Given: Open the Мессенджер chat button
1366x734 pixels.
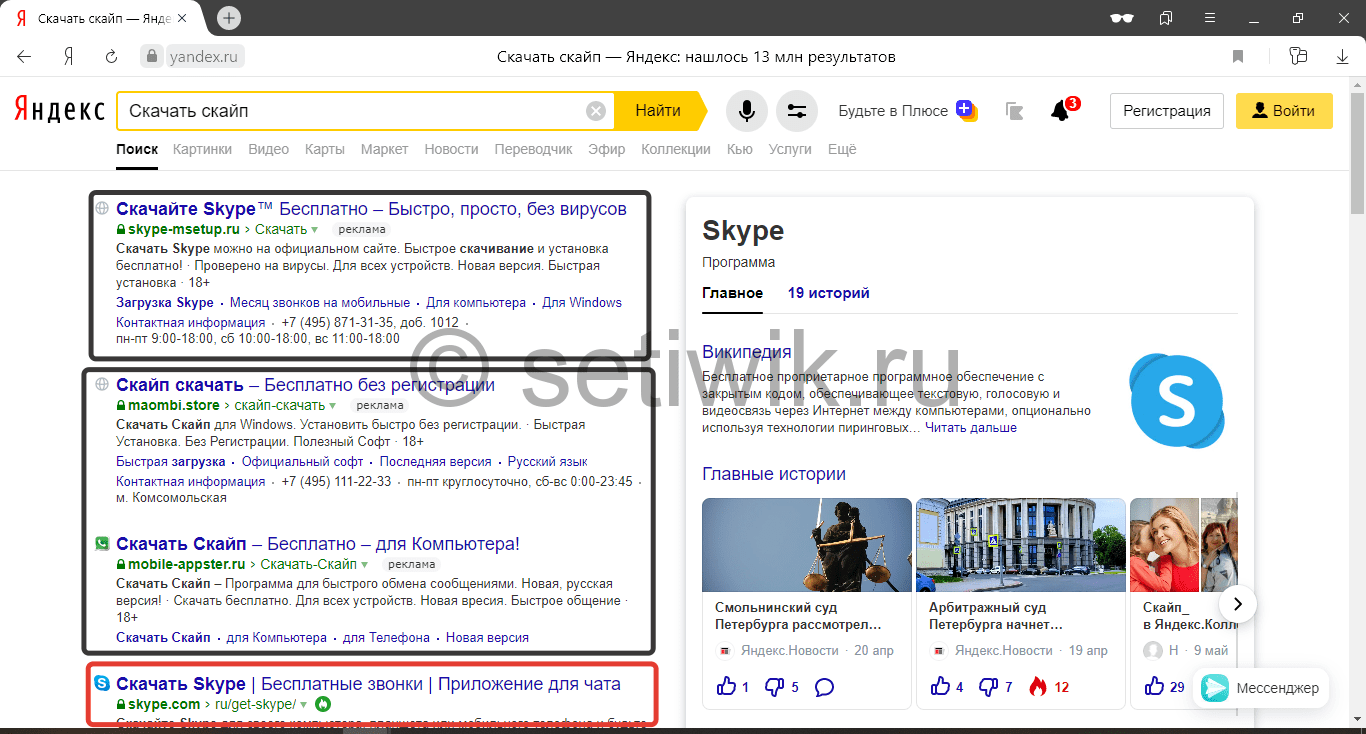Looking at the screenshot, I should point(1261,688).
